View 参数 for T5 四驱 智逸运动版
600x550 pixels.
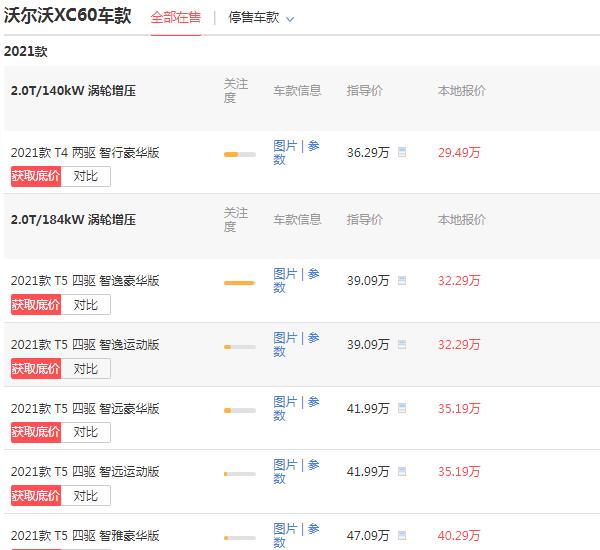click(x=296, y=344)
